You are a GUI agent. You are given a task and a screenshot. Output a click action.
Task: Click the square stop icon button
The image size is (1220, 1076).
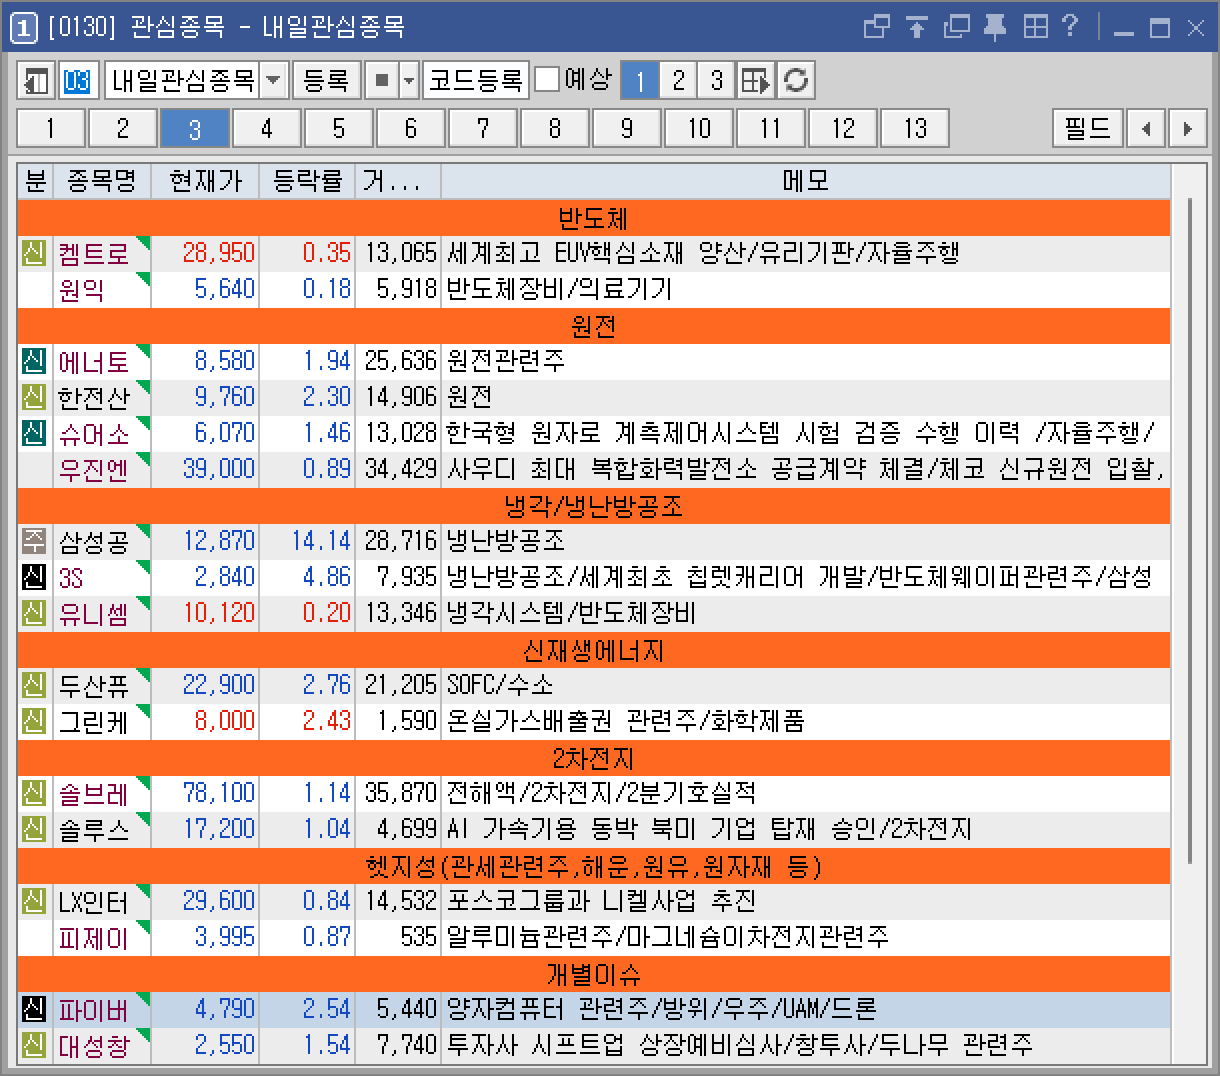coord(381,80)
